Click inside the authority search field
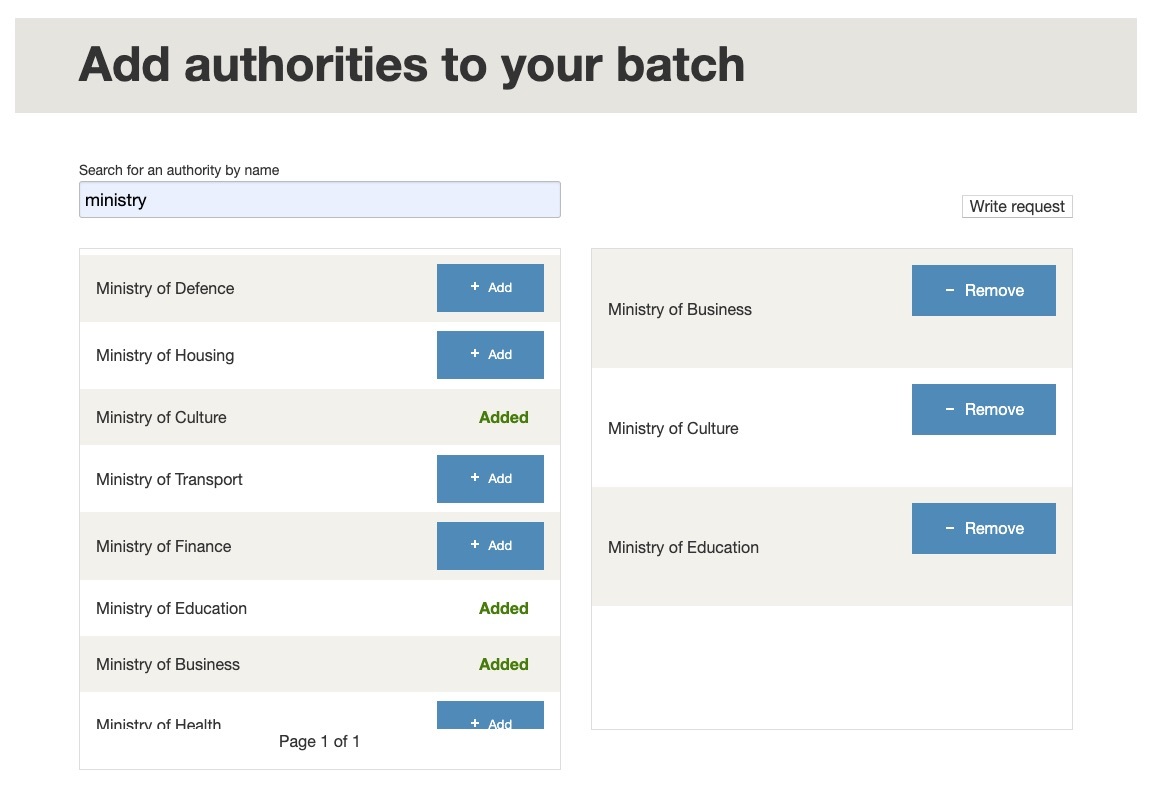Image resolution: width=1150 pixels, height=792 pixels. [319, 199]
